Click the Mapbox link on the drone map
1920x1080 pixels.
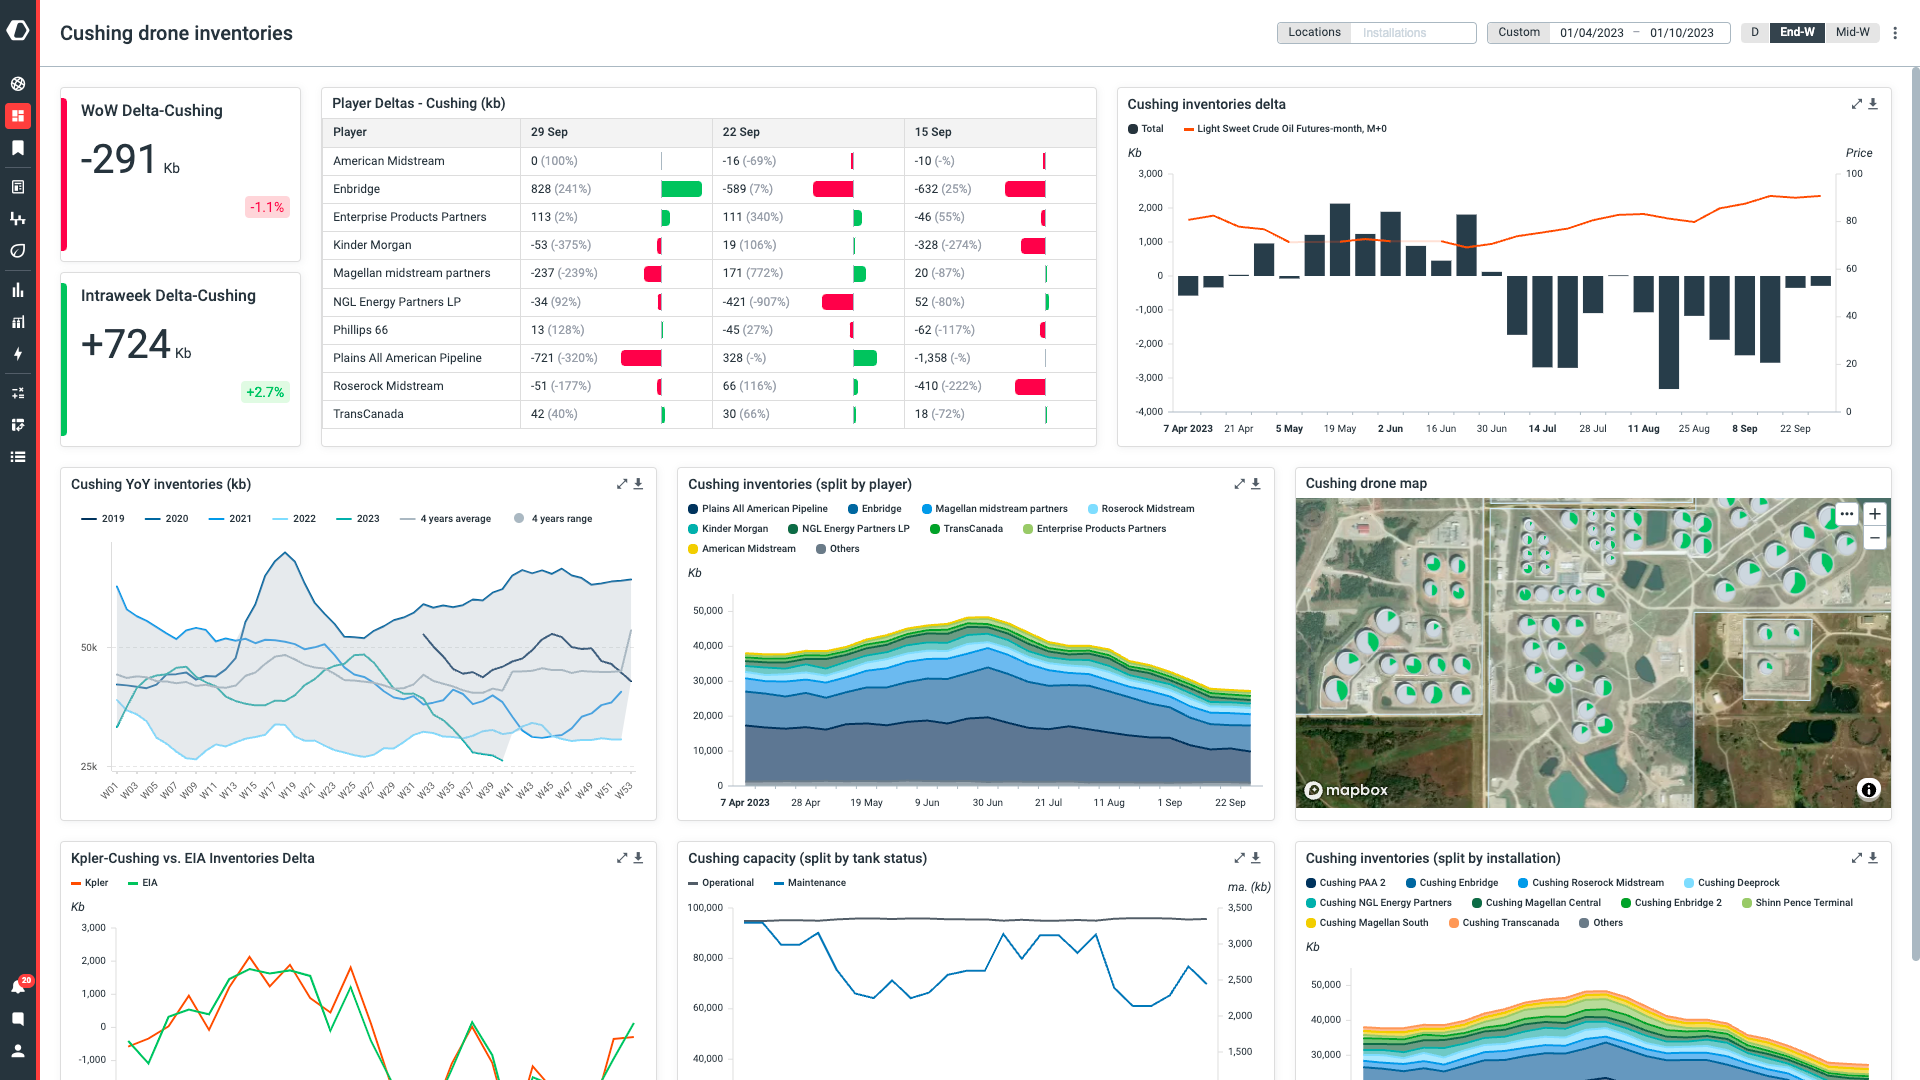pyautogui.click(x=1345, y=790)
